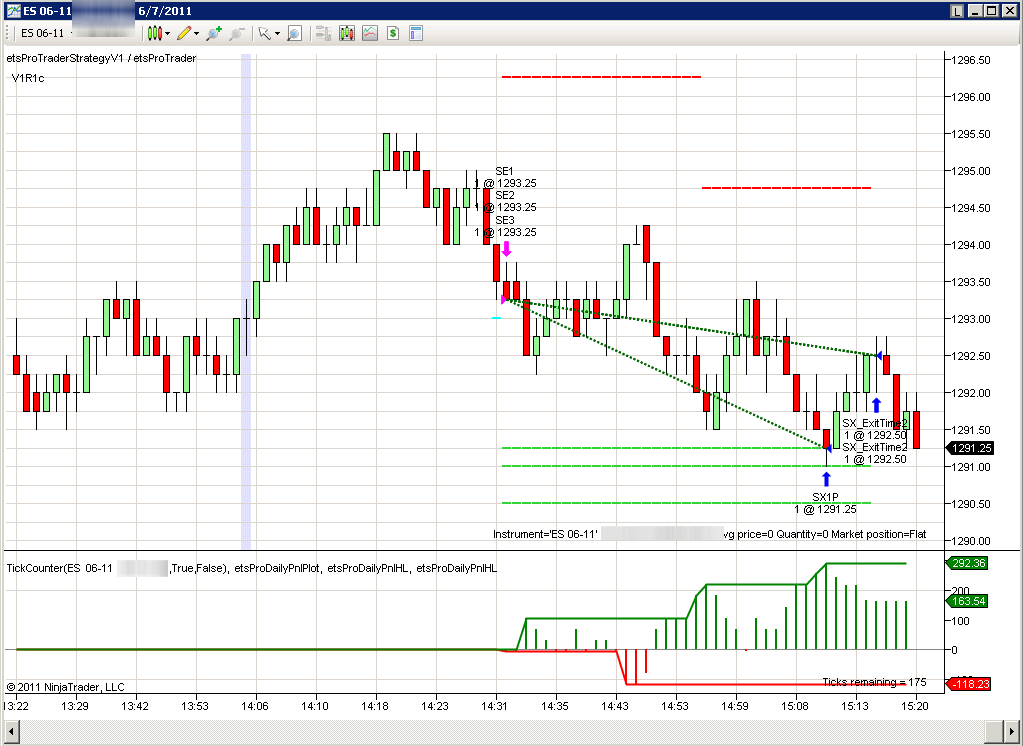Viewport: 1023px width, 746px height.
Task: Click the magenta SE entry down arrow marker
Action: 506,249
